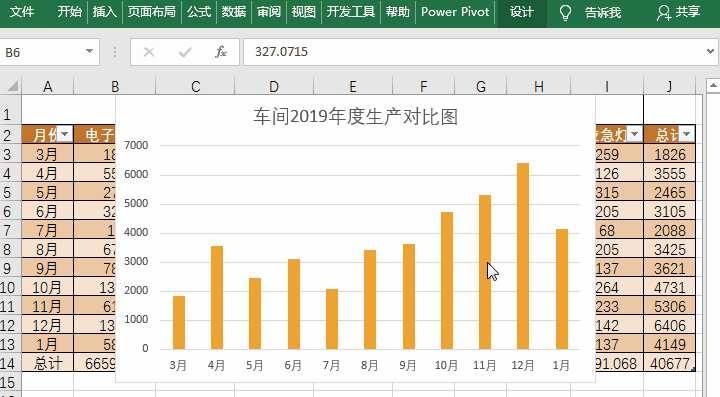The height and width of the screenshot is (397, 720).
Task: Select column I header
Action: click(607, 86)
